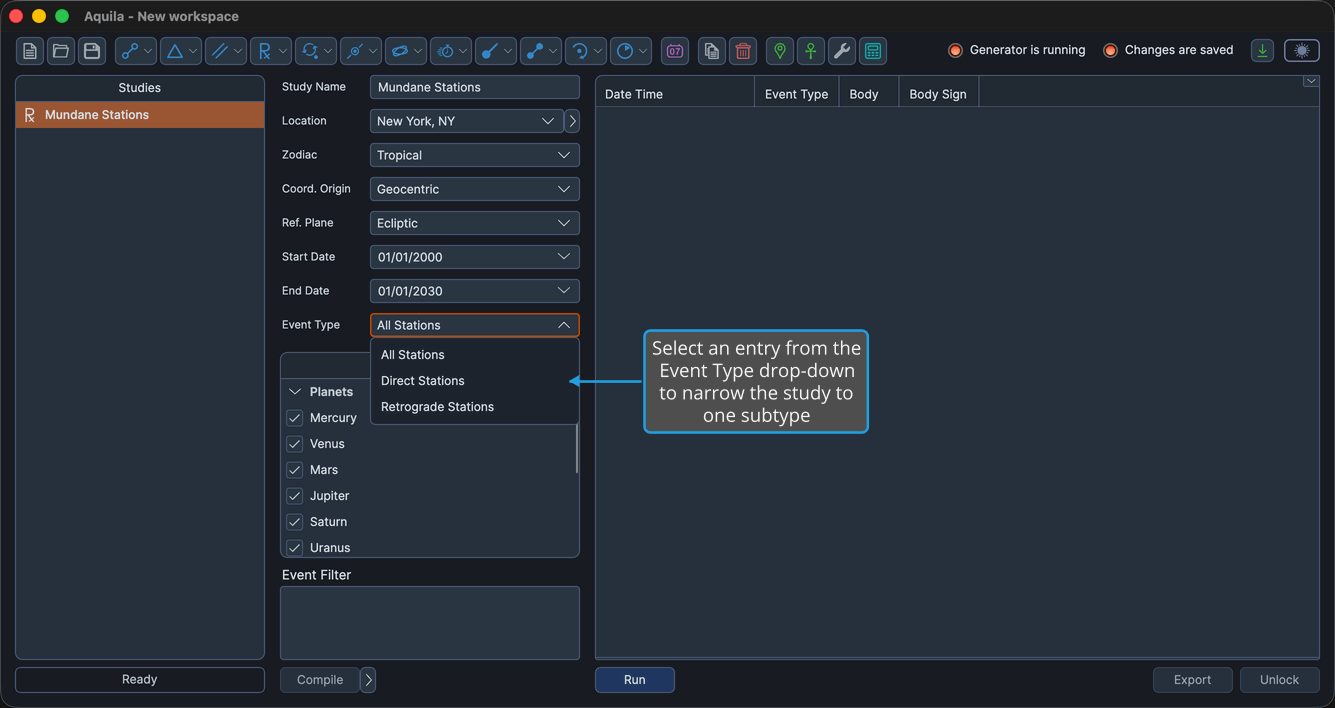Edit the Study Name field
Viewport: 1335px width, 708px height.
475,87
